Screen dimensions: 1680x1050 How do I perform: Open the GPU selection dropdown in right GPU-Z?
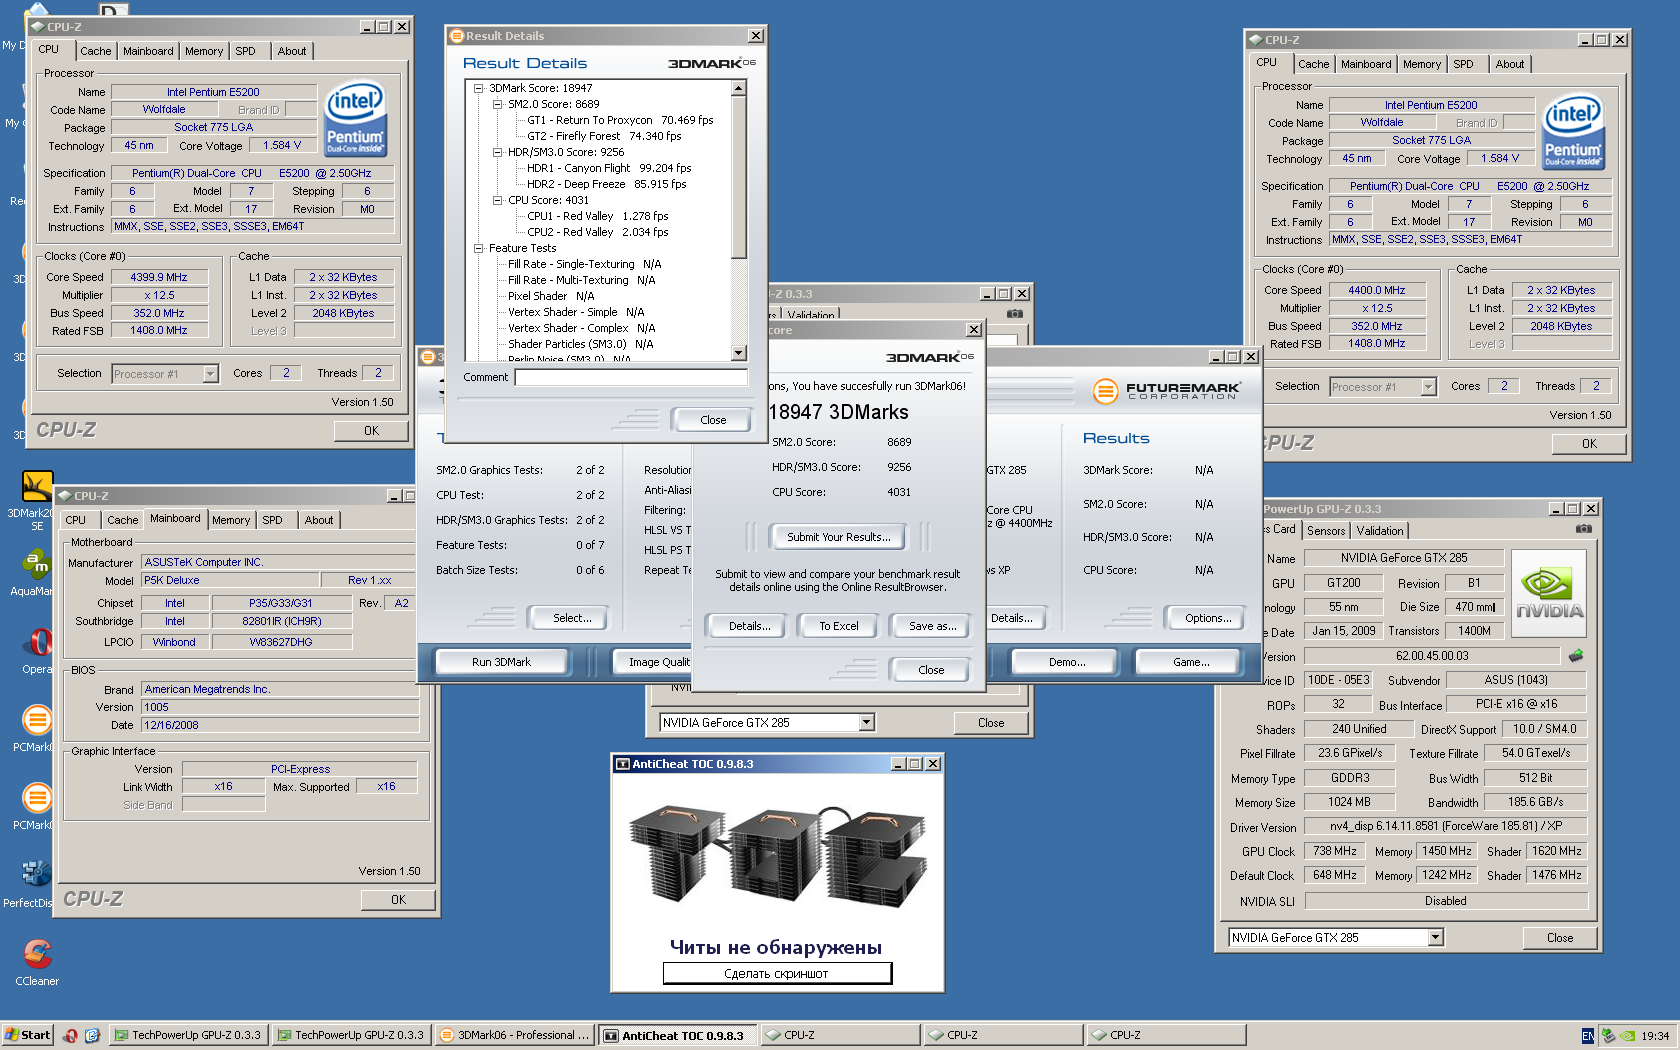click(1436, 937)
